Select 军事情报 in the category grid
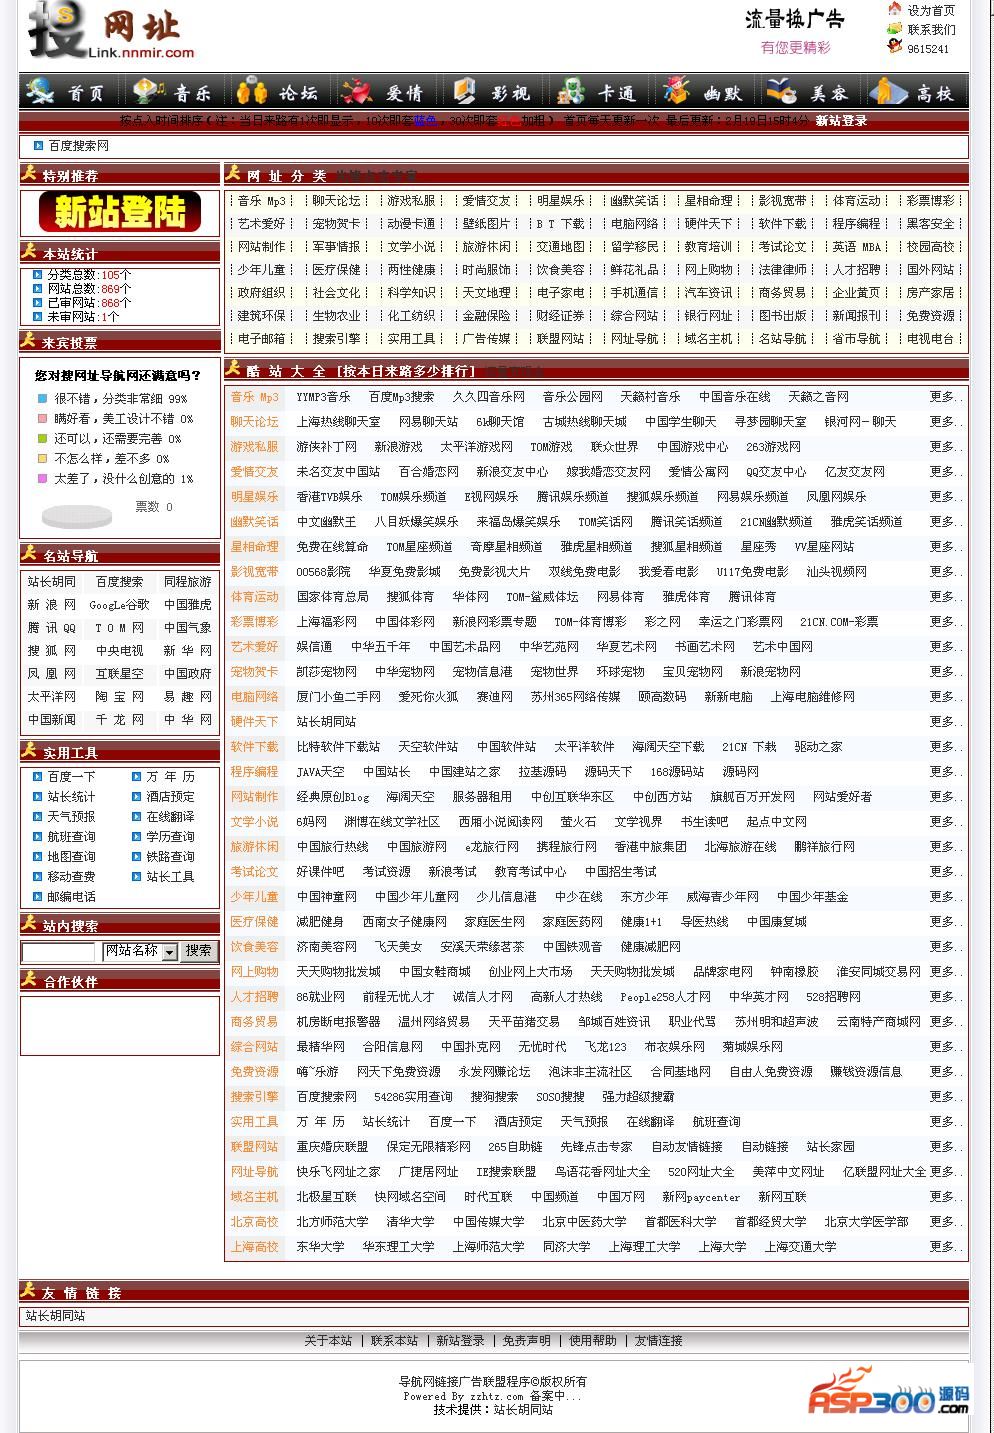Viewport: 994px width, 1433px height. (336, 247)
